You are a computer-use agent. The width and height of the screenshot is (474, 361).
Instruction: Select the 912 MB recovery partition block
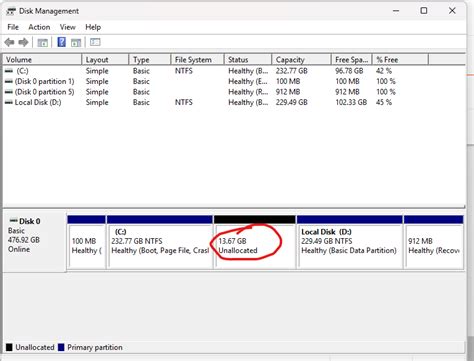coord(433,242)
